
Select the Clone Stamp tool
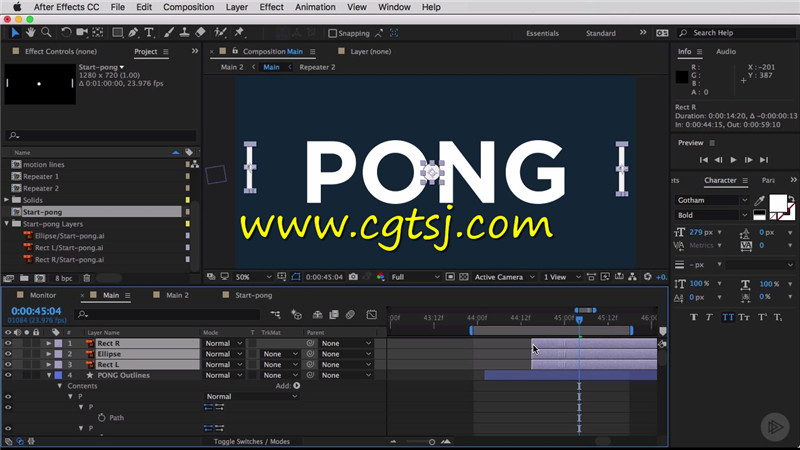[184, 33]
